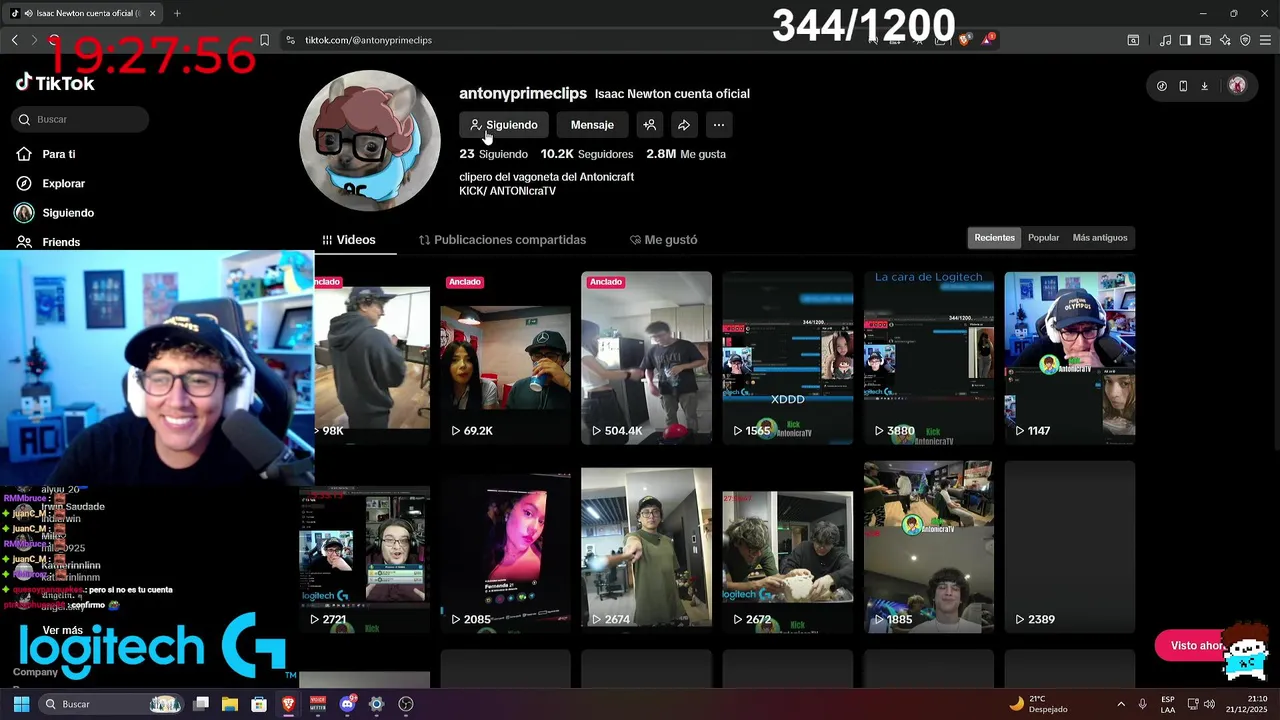
Task: Expand the system tray hidden icons chevron
Action: pos(1121,704)
